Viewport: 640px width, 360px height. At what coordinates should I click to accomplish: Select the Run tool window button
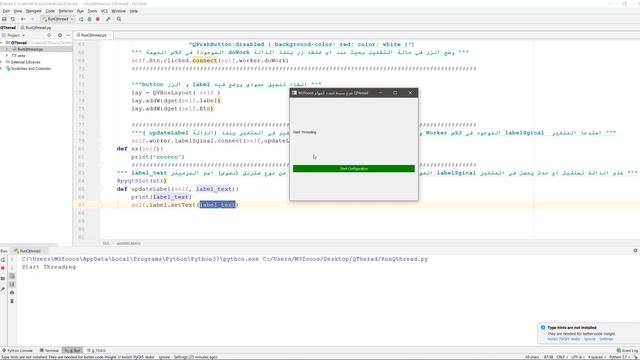72,351
